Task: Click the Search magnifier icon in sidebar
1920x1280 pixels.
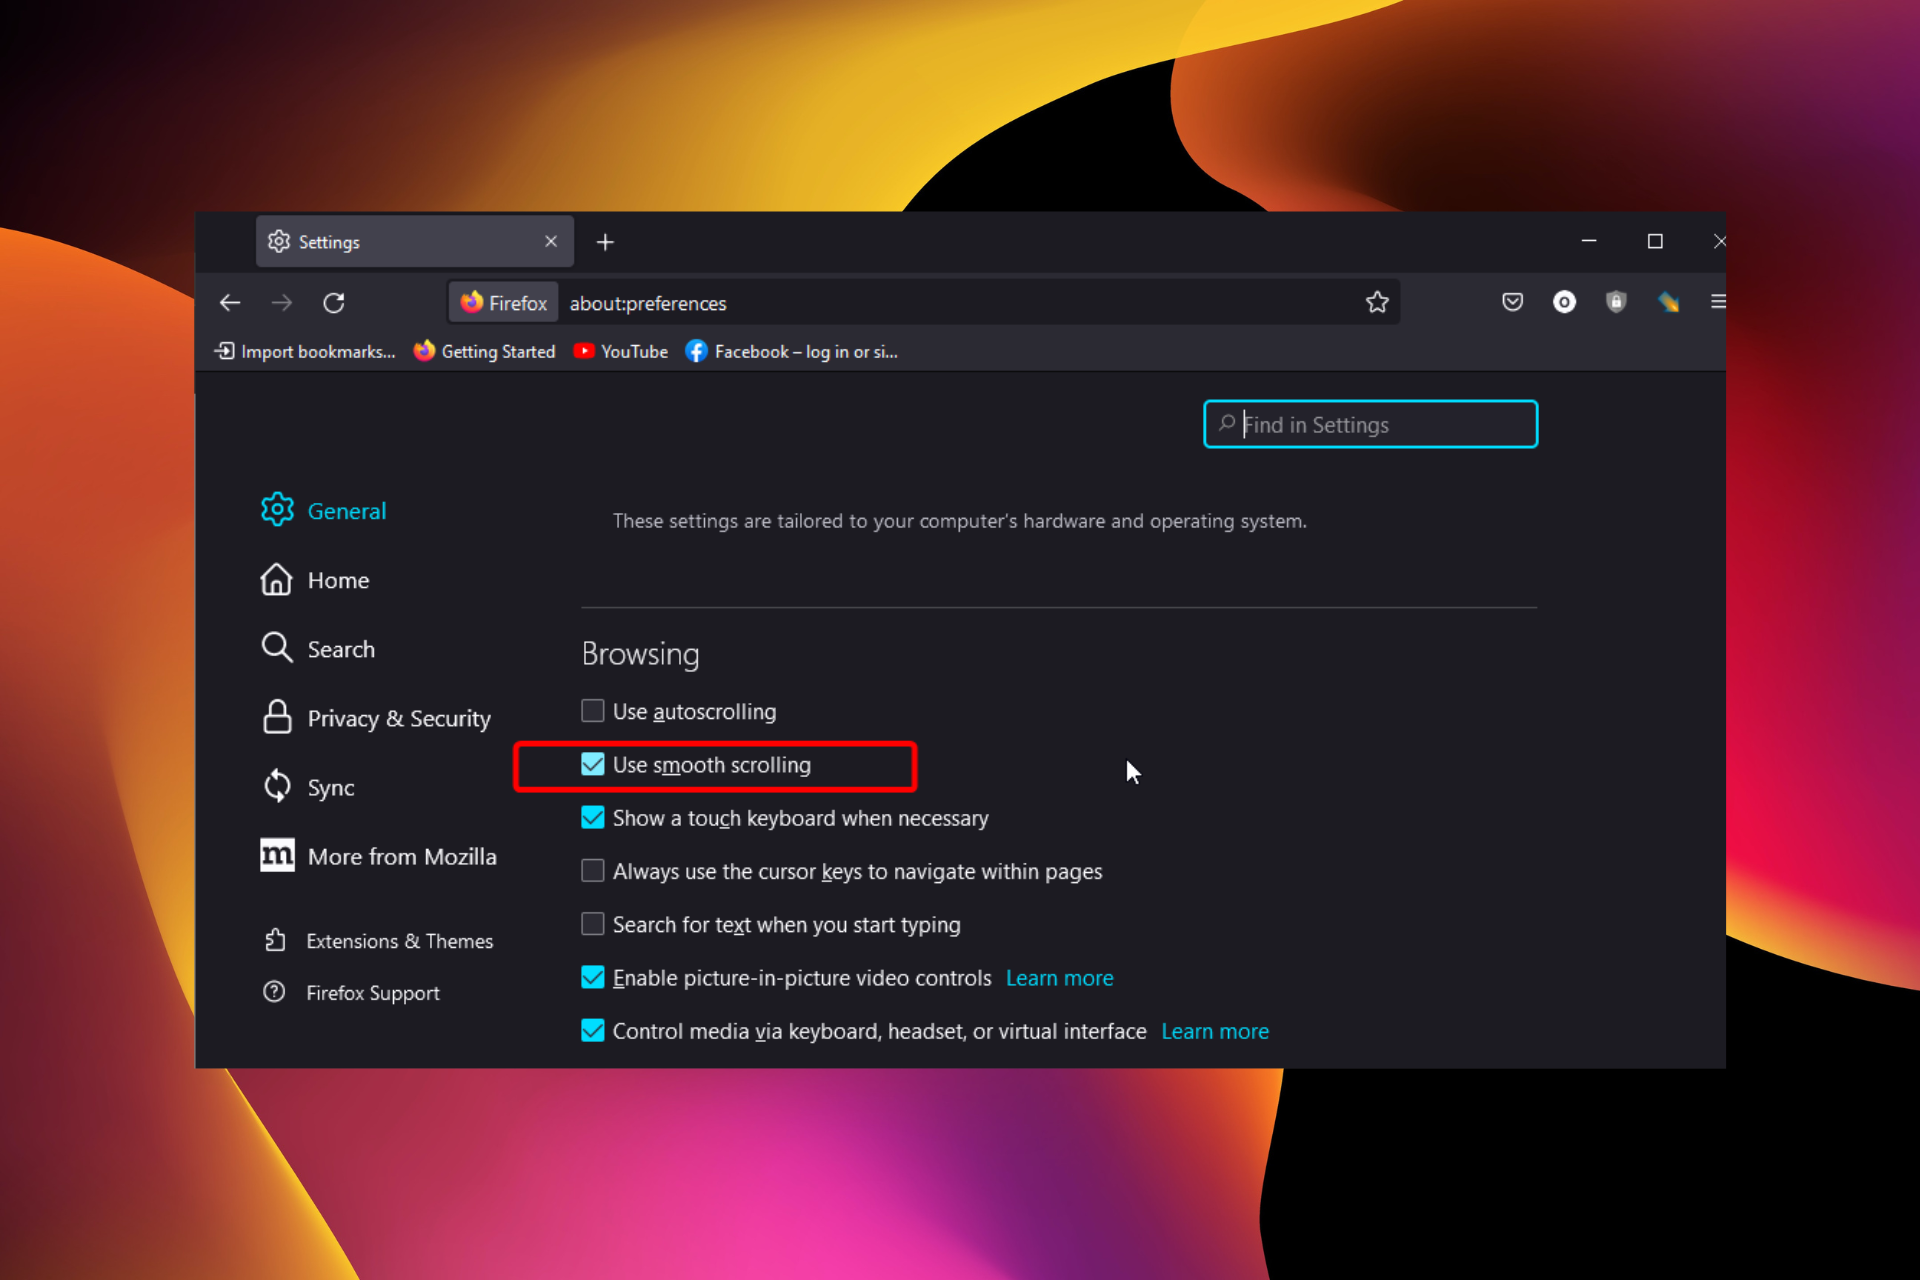Action: pos(277,648)
